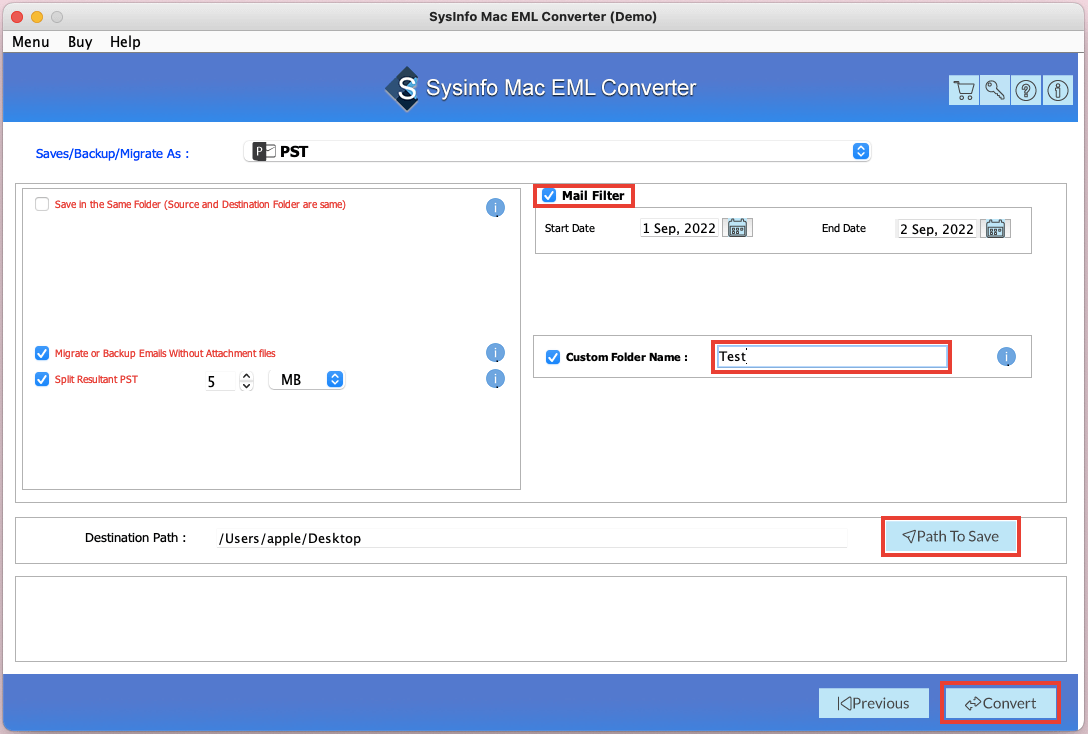Open the Saves/Backup/Migrate As PST dropdown
Viewport: 1088px width, 734px height.
[x=557, y=151]
